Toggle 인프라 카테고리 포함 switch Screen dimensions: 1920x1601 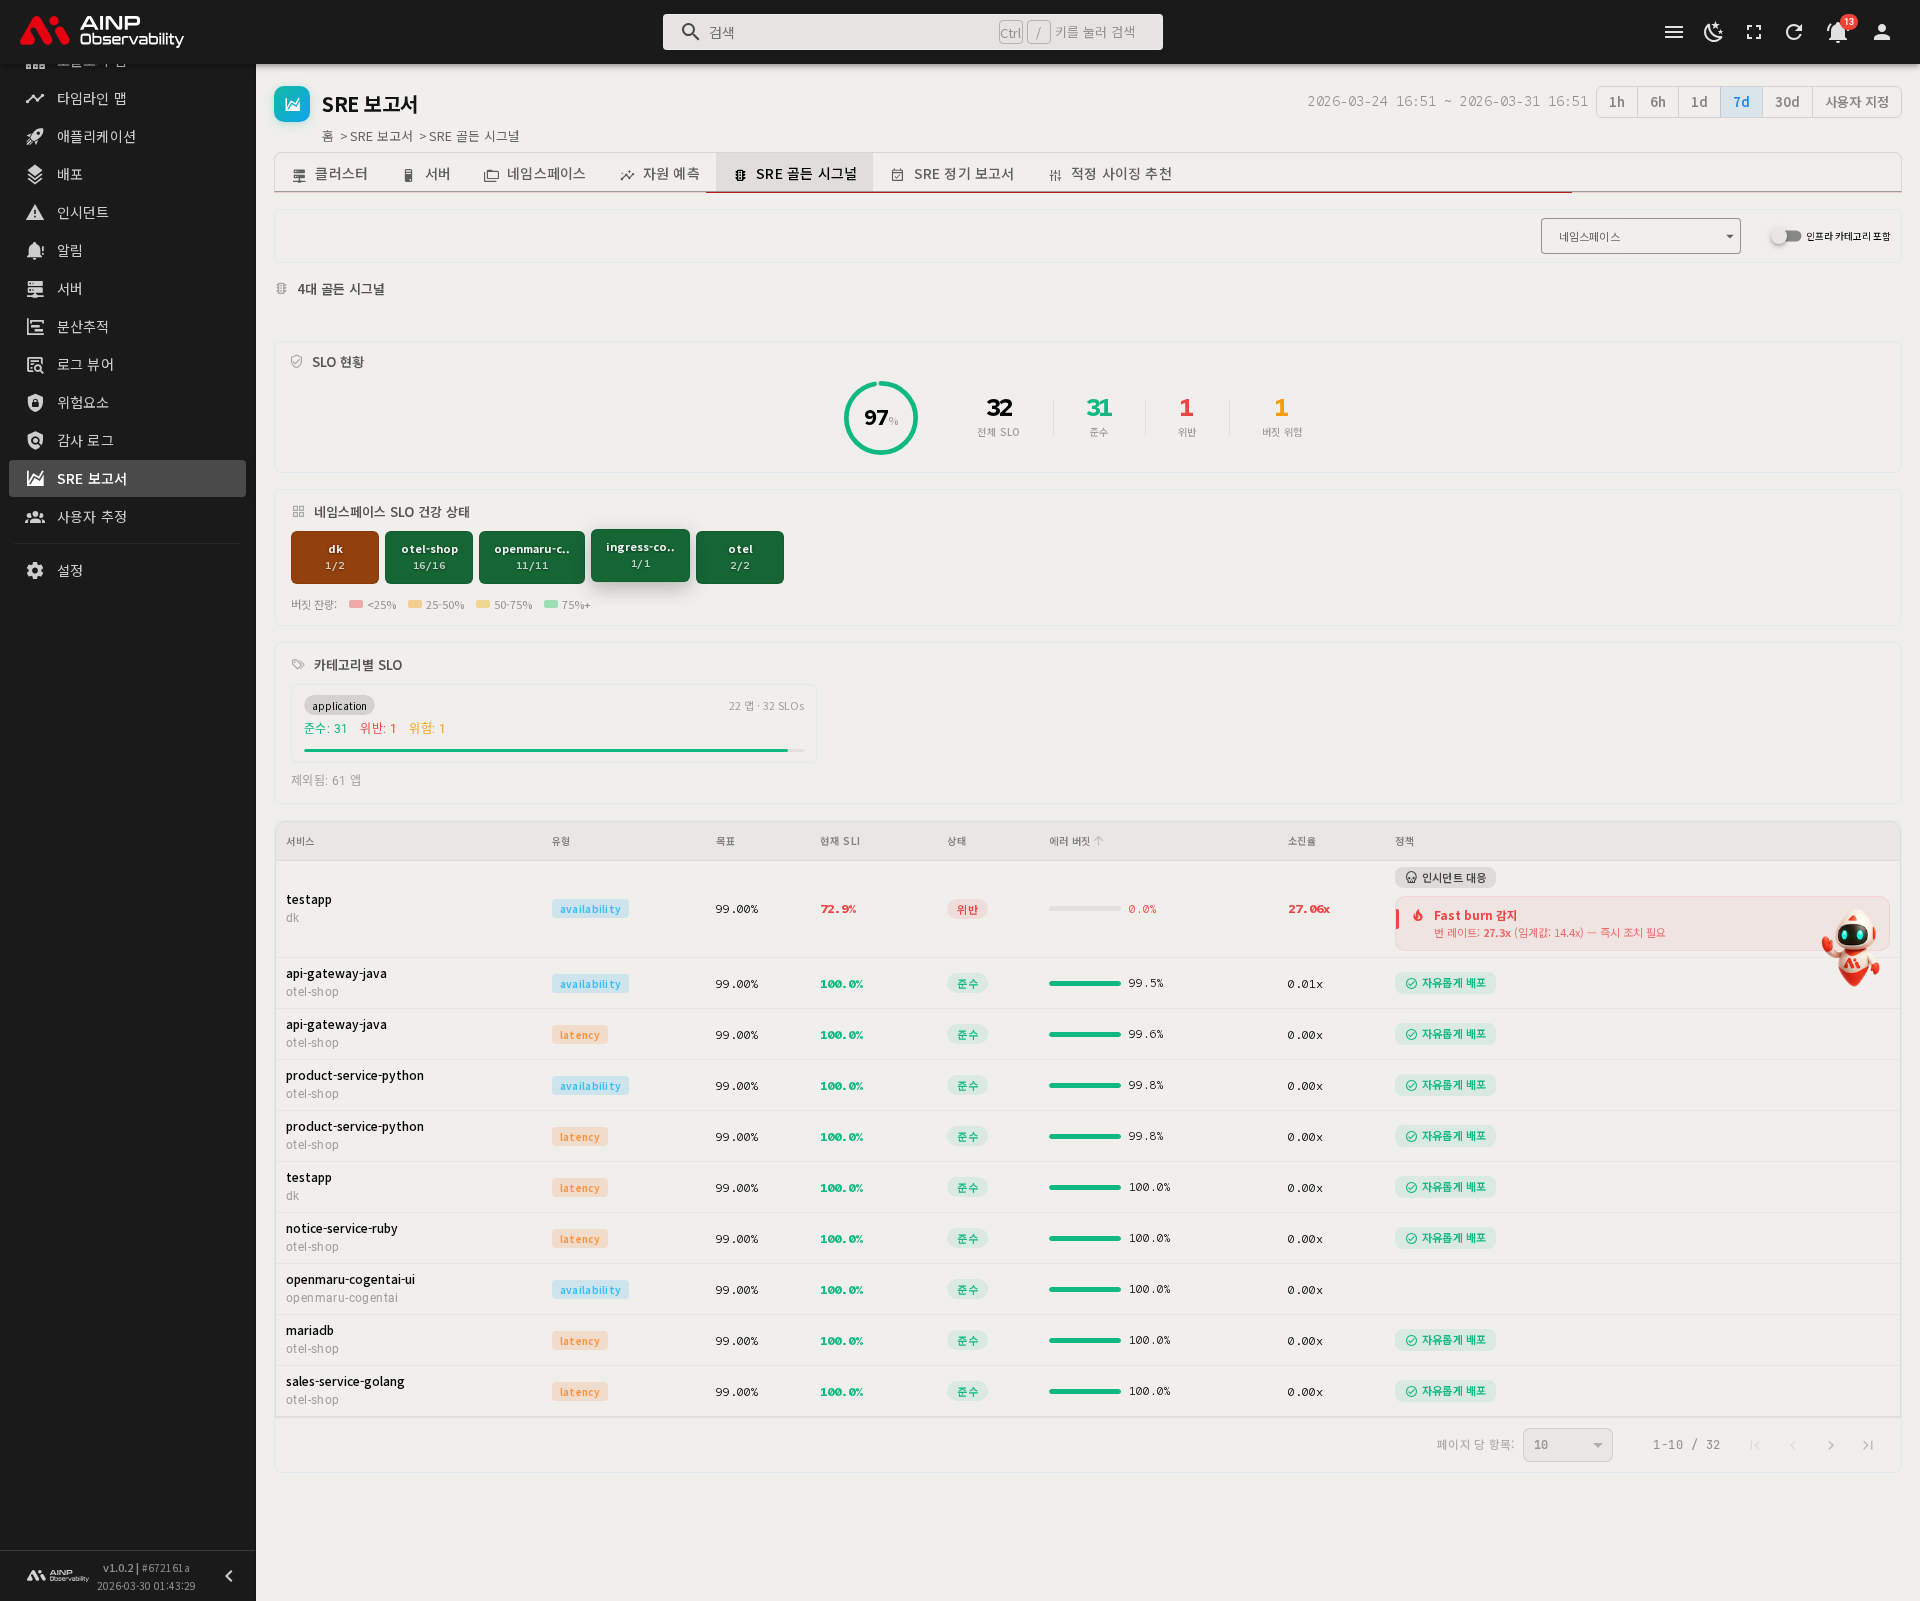pos(1785,237)
